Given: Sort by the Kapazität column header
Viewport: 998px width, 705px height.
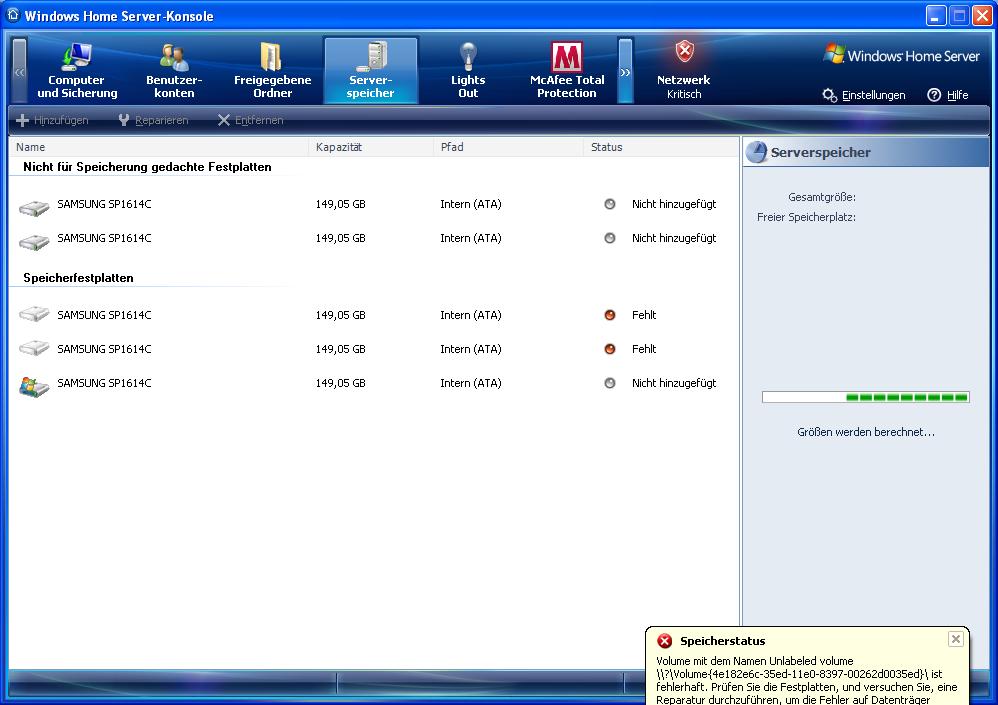Looking at the screenshot, I should click(371, 147).
